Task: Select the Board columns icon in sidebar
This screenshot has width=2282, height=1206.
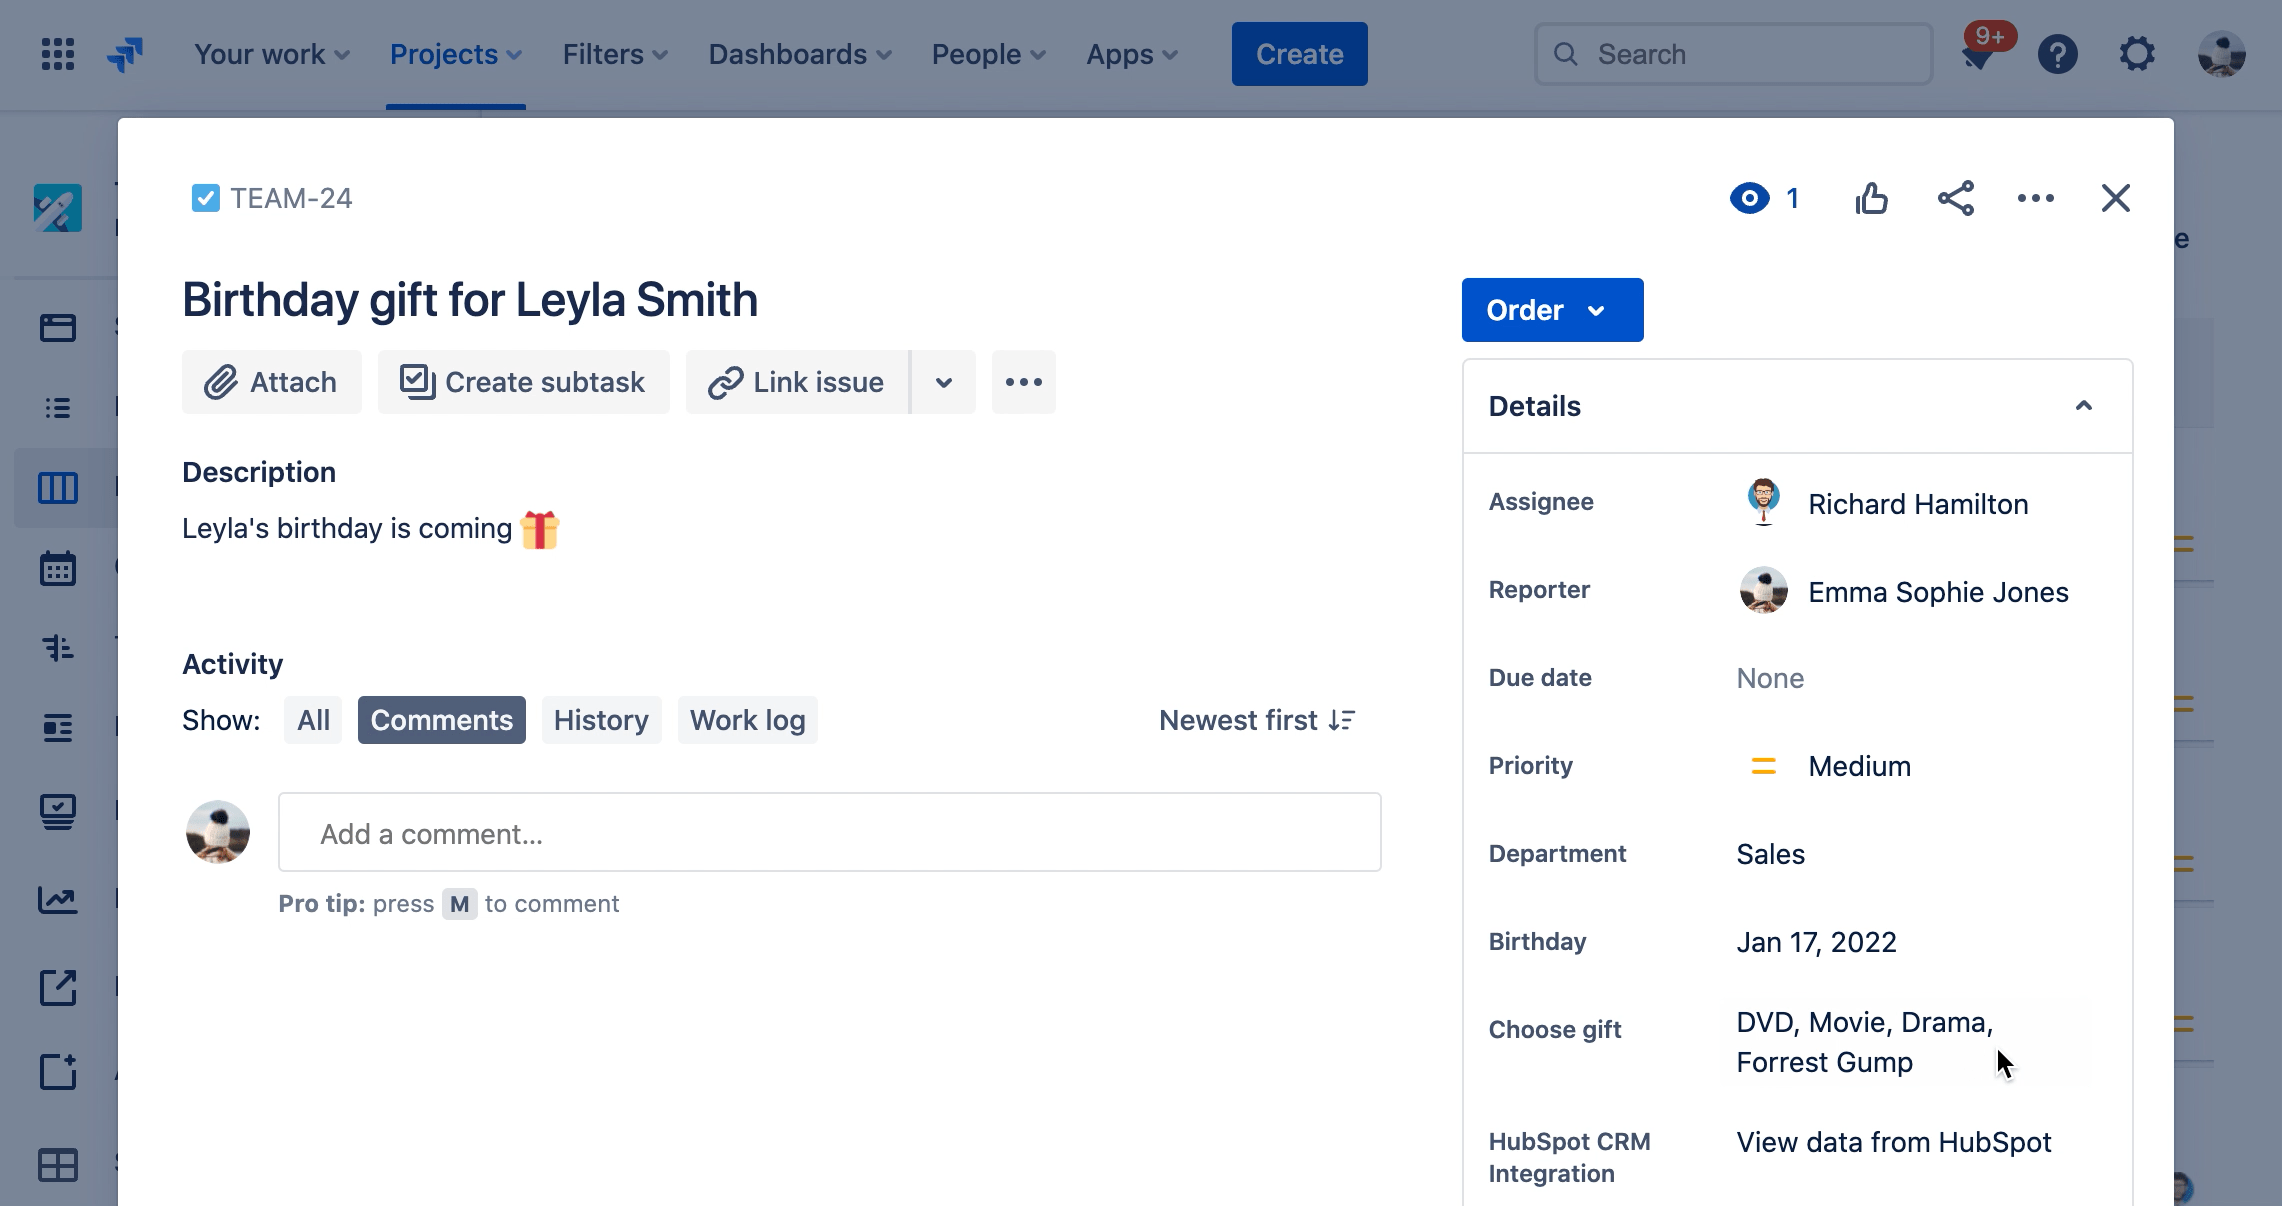Action: [57, 488]
